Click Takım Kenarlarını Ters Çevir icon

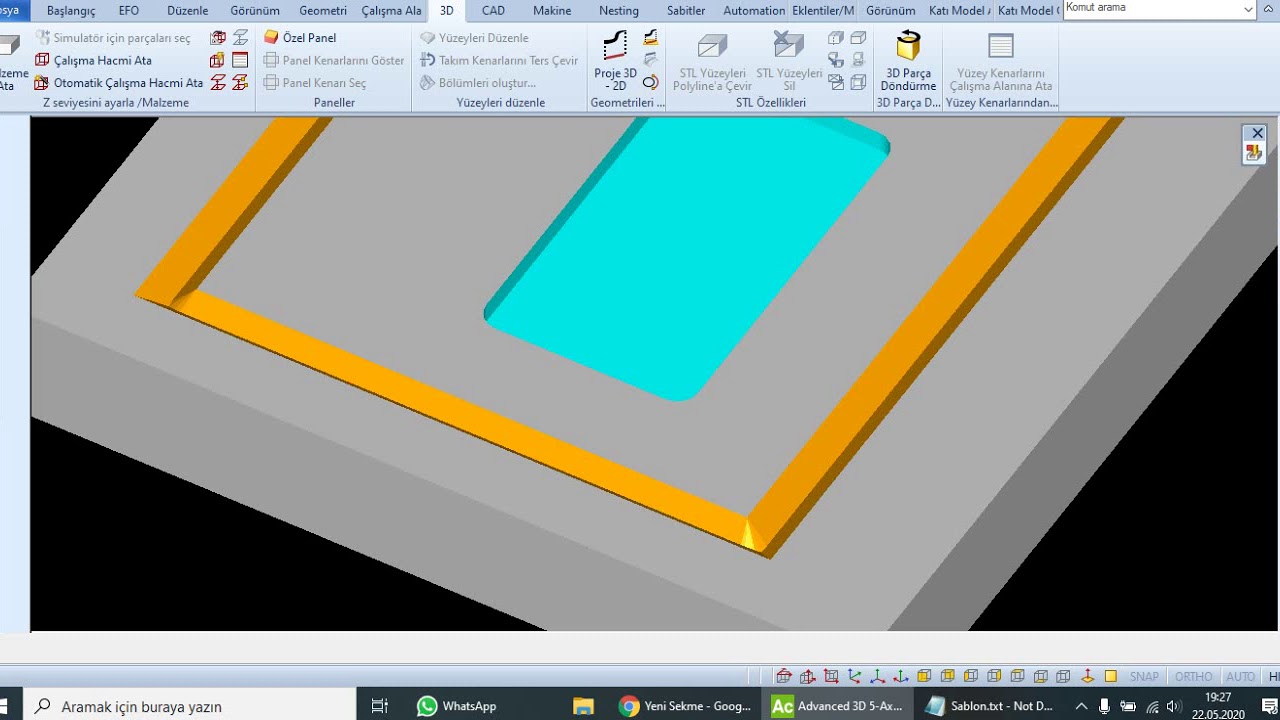tap(427, 60)
